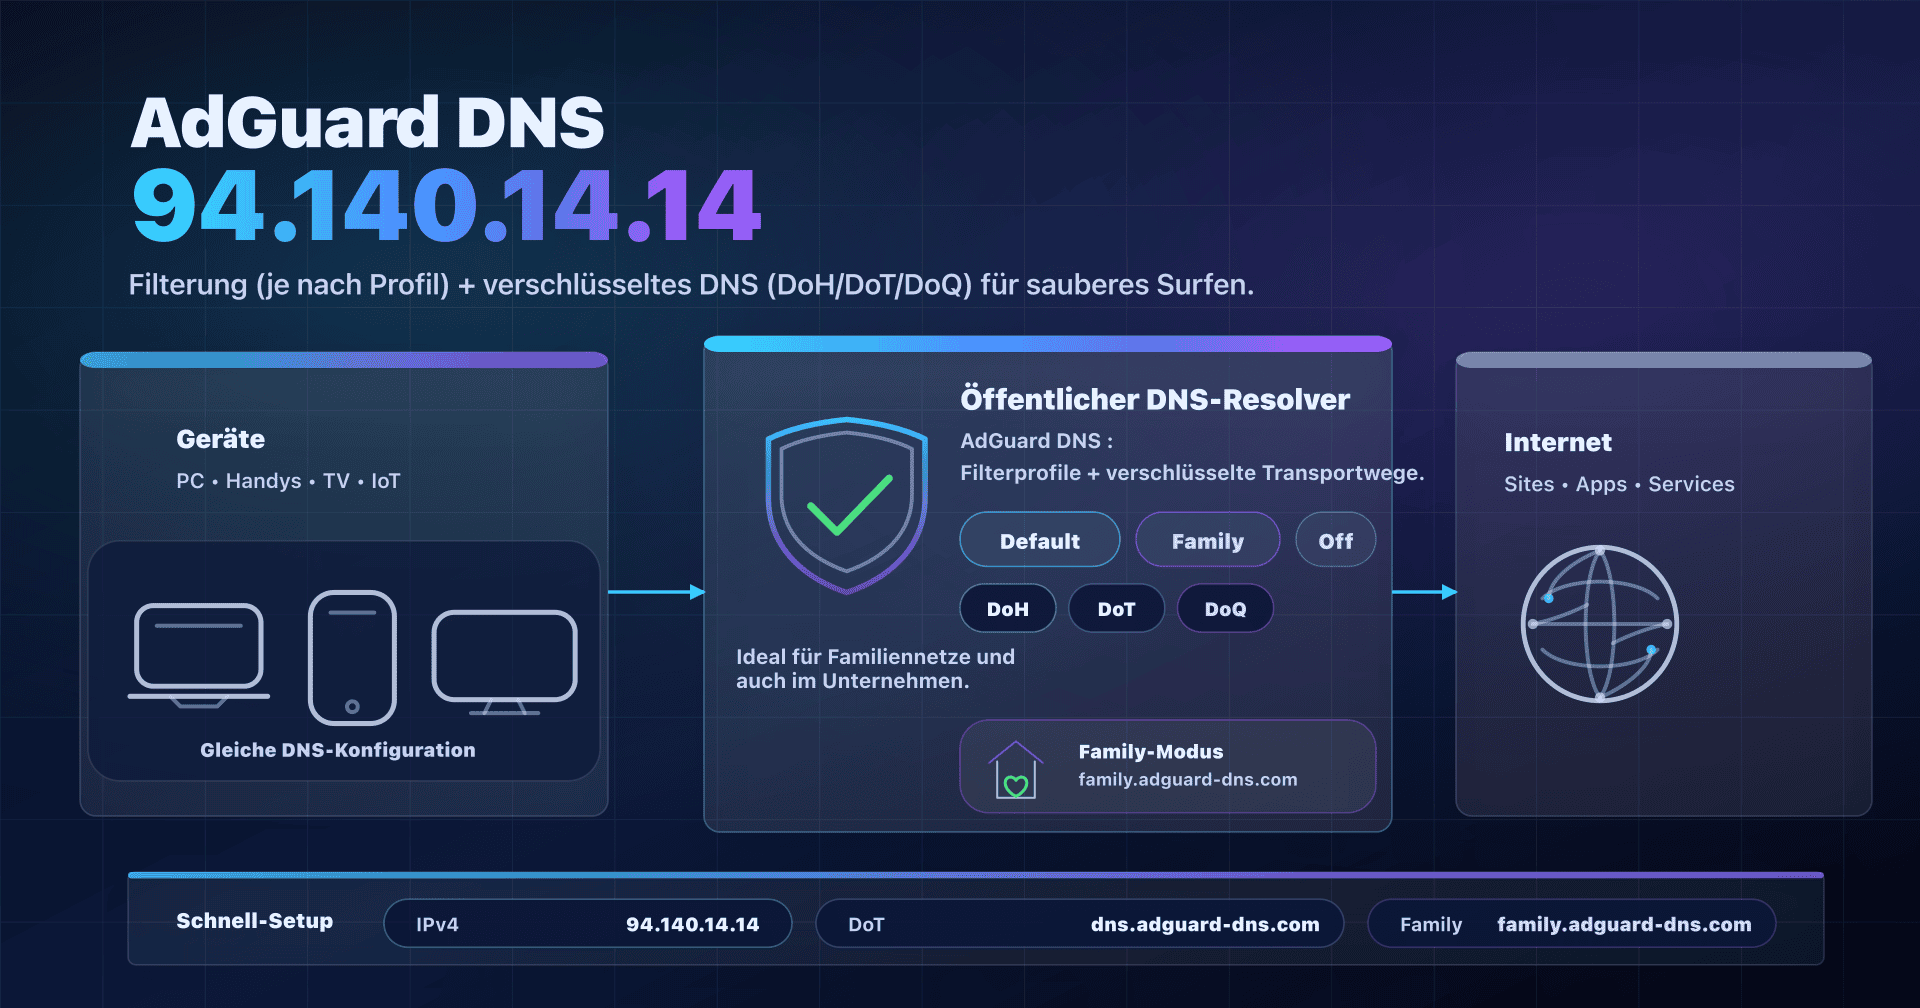The height and width of the screenshot is (1008, 1920).
Task: Switch to the Internet panel
Action: pos(1558,442)
